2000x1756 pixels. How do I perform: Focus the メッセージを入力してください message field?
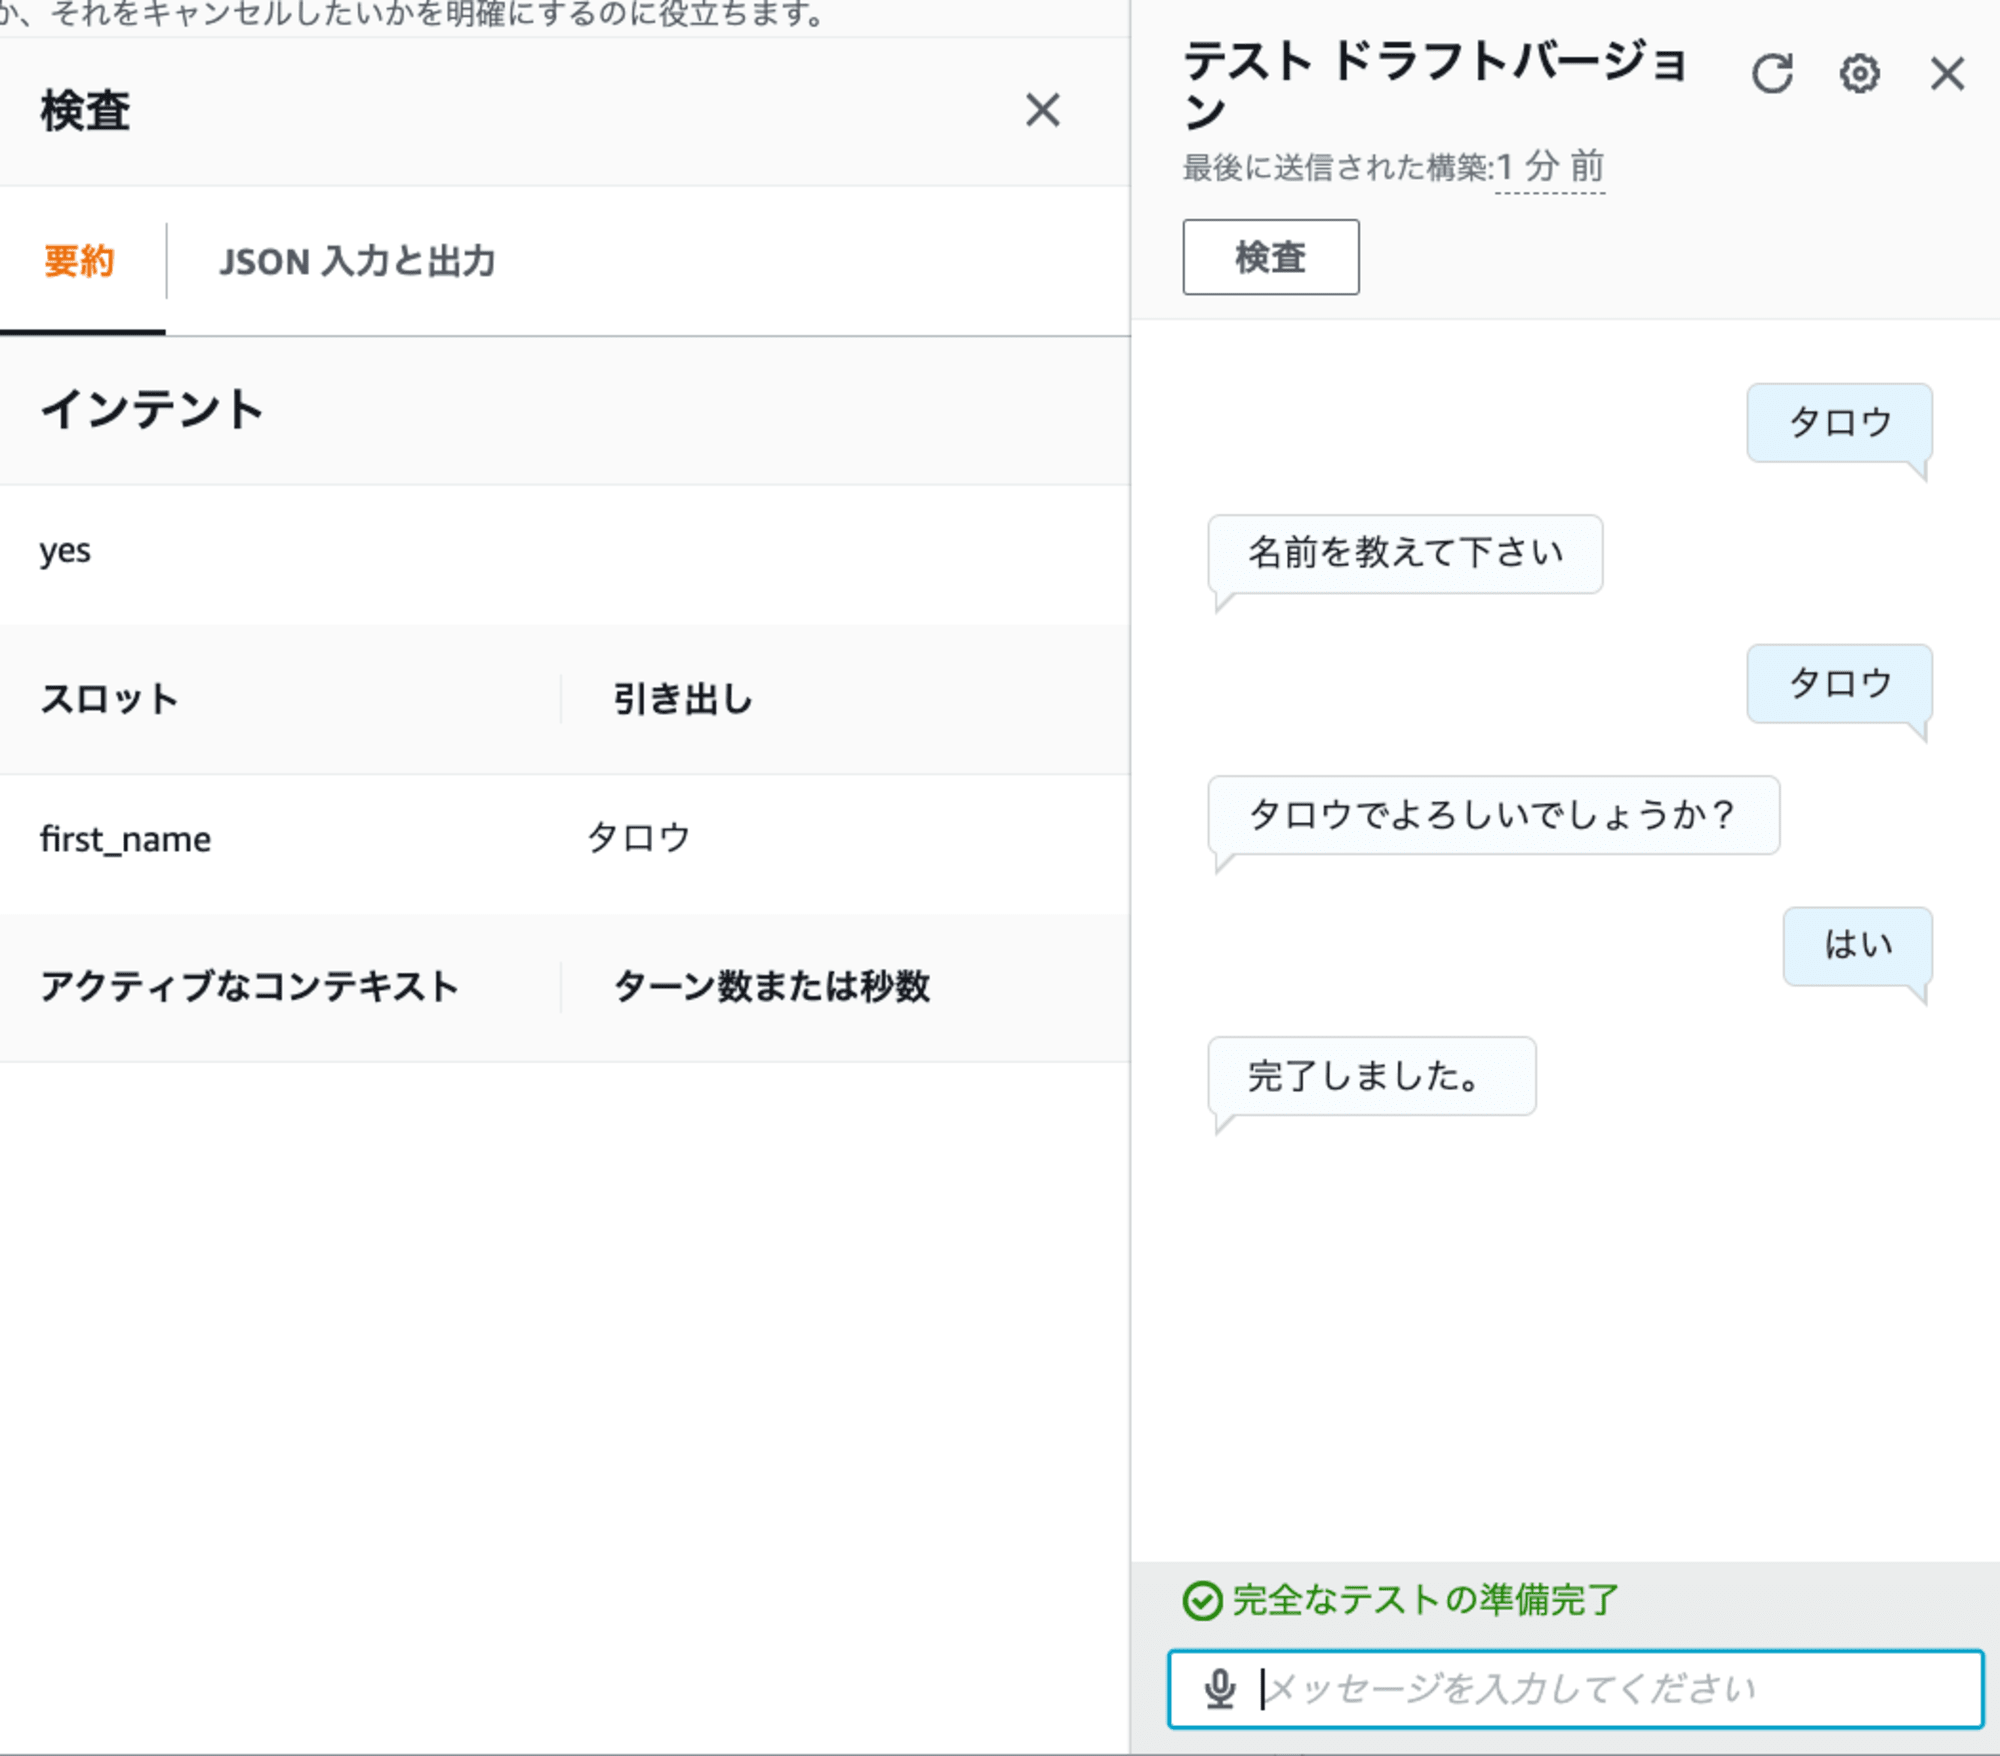pyautogui.click(x=1575, y=1689)
